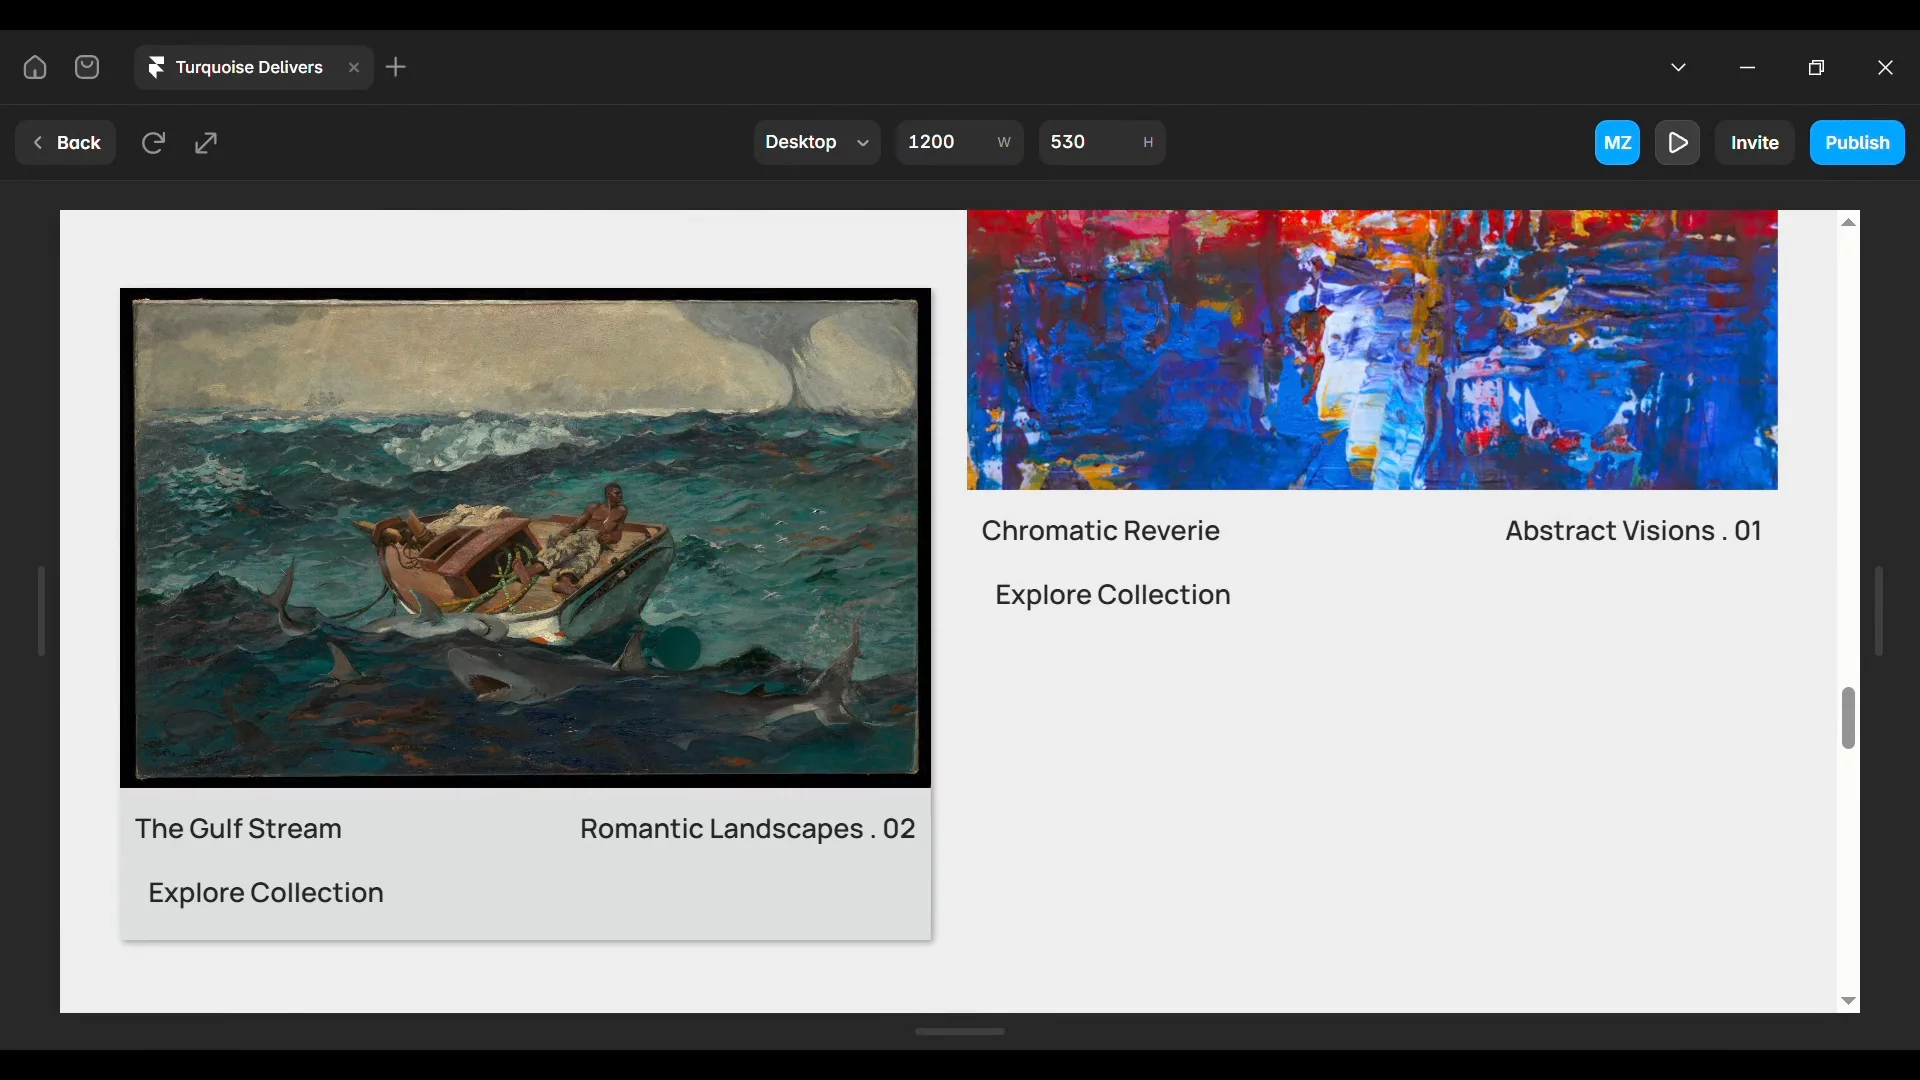The width and height of the screenshot is (1920, 1080).
Task: Click the left preview resize handle
Action: point(41,611)
